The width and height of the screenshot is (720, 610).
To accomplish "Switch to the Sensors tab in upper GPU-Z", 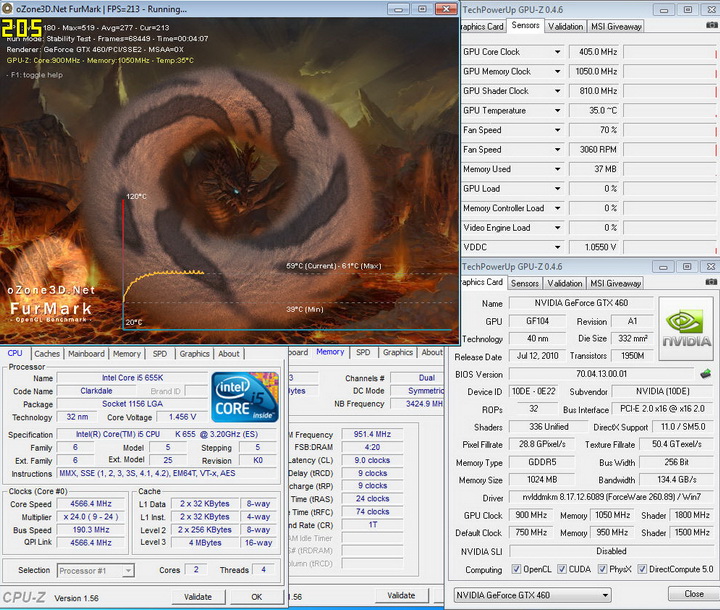I will tap(525, 25).
